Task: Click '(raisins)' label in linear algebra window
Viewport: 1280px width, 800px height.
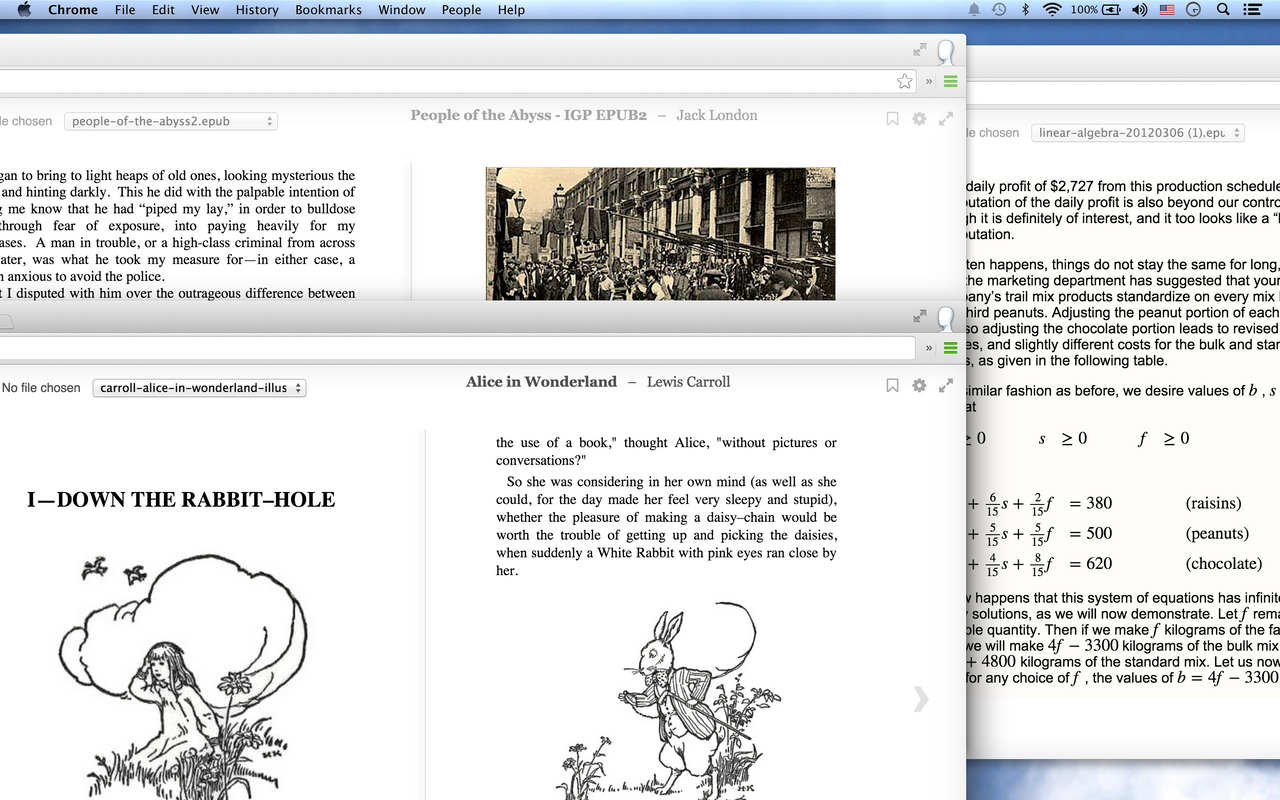Action: 1213,503
